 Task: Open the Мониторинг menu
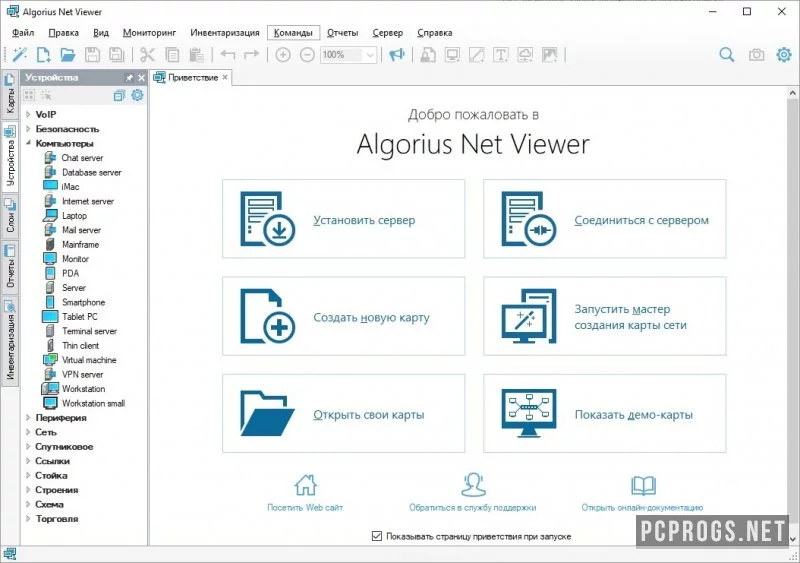(149, 33)
